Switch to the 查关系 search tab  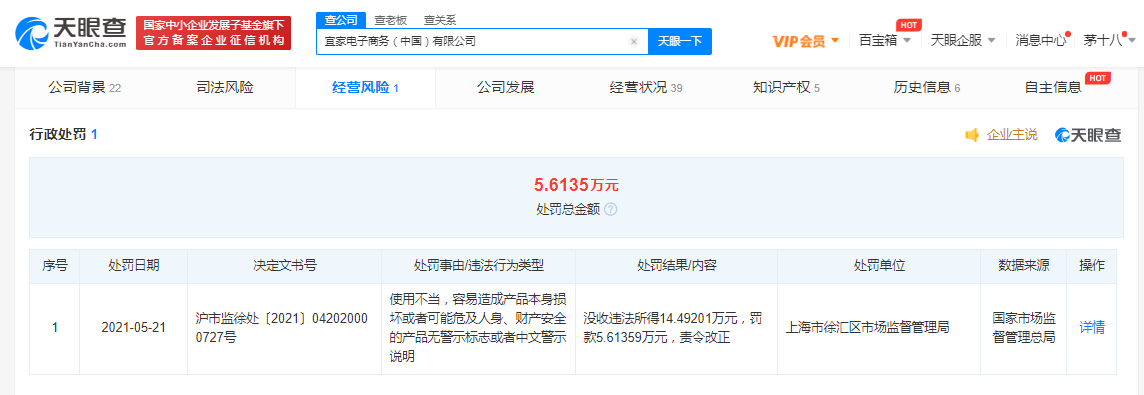440,20
